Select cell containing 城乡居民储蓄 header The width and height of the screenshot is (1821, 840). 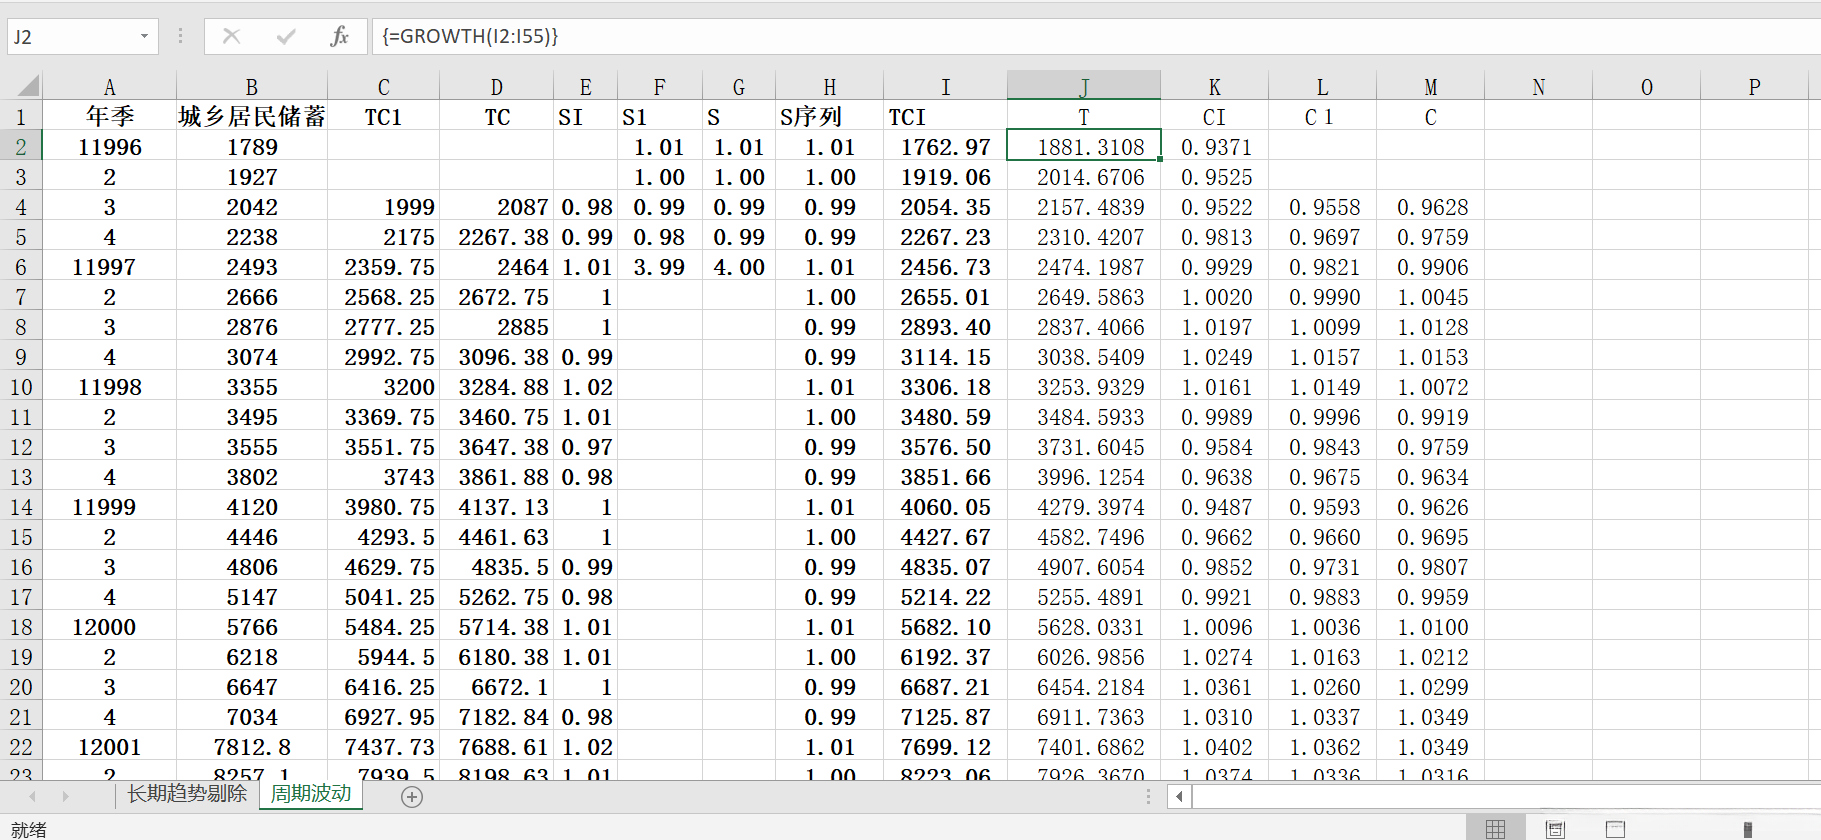click(252, 117)
